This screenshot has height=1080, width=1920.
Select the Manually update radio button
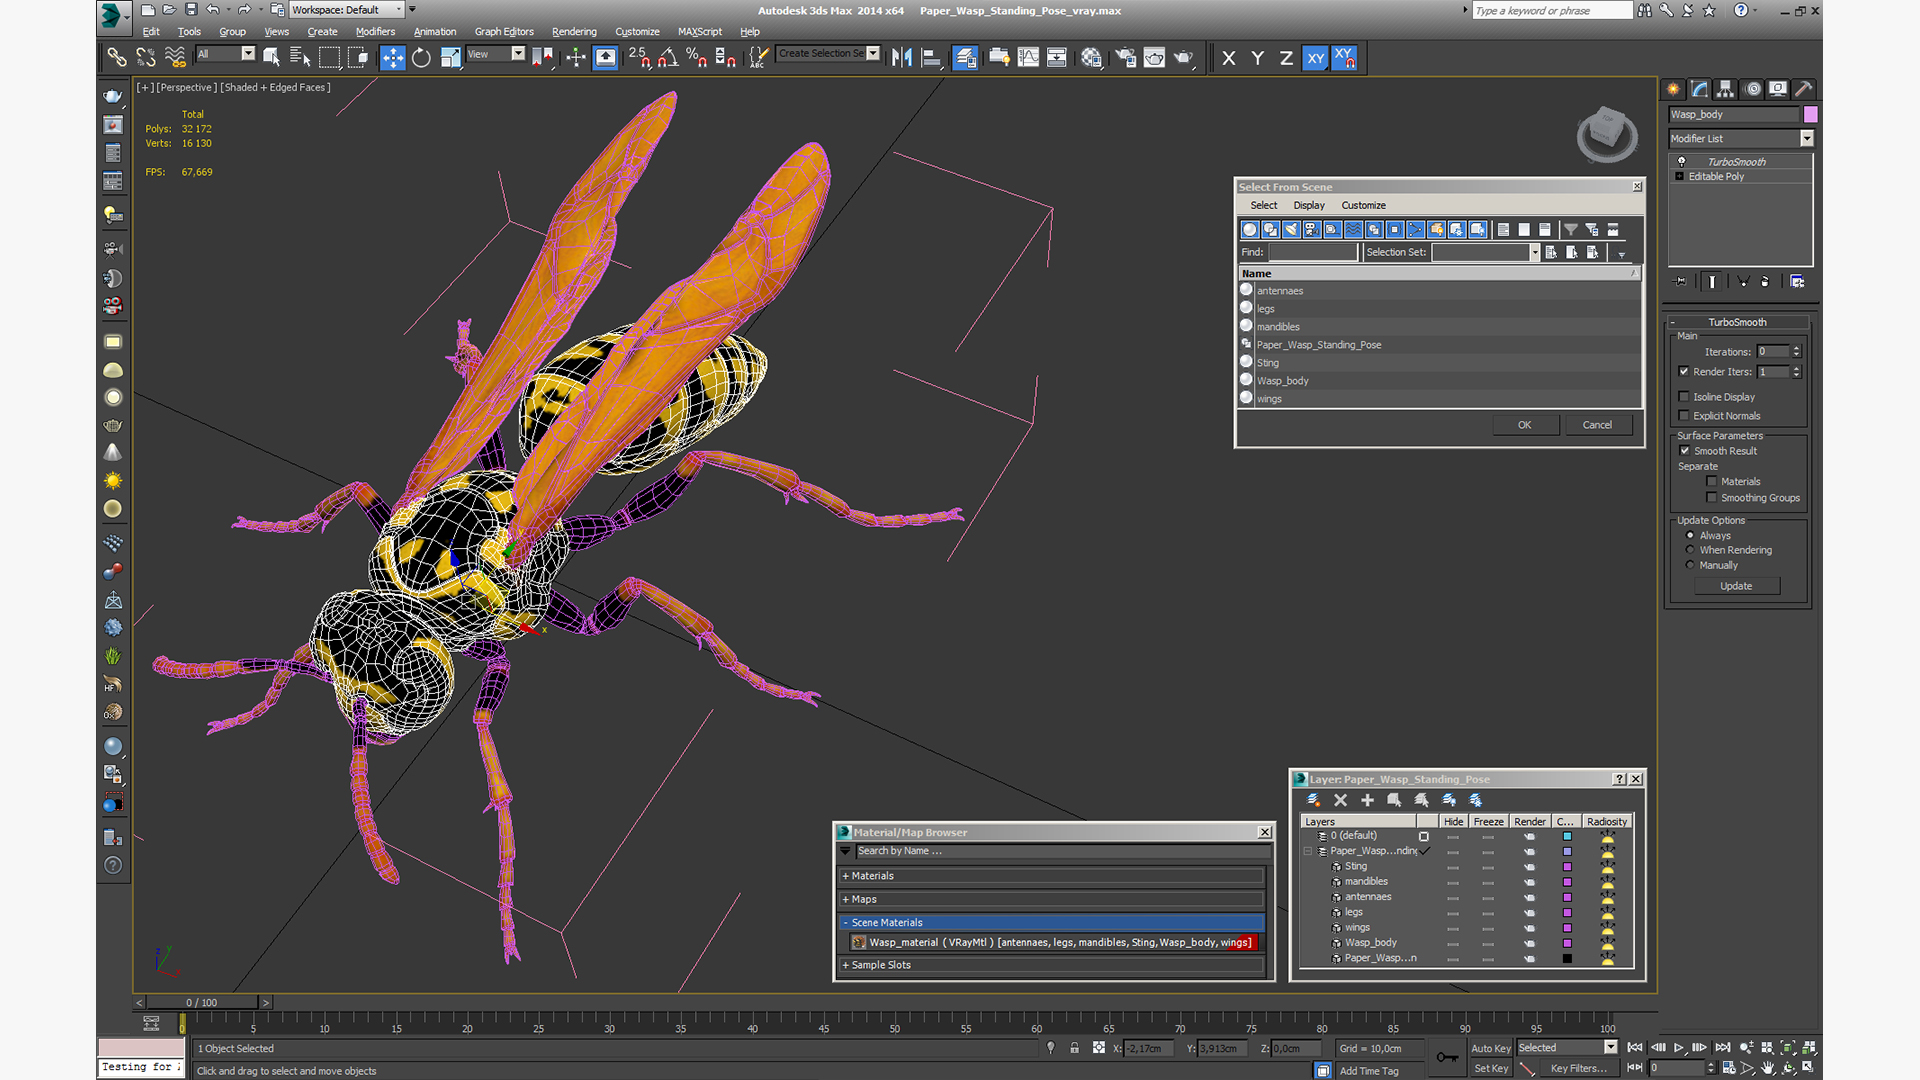click(x=1690, y=565)
